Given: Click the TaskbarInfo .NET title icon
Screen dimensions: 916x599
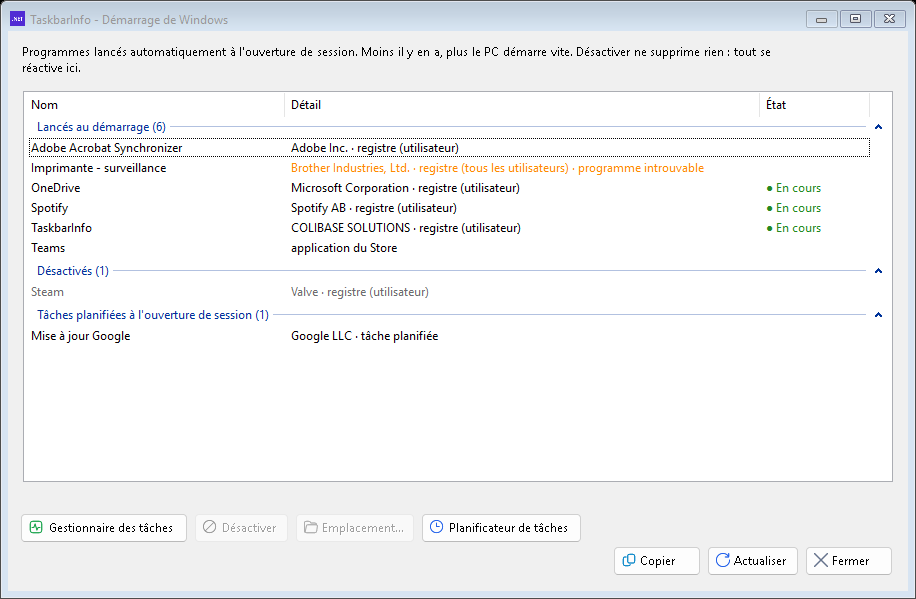Looking at the screenshot, I should pyautogui.click(x=18, y=19).
